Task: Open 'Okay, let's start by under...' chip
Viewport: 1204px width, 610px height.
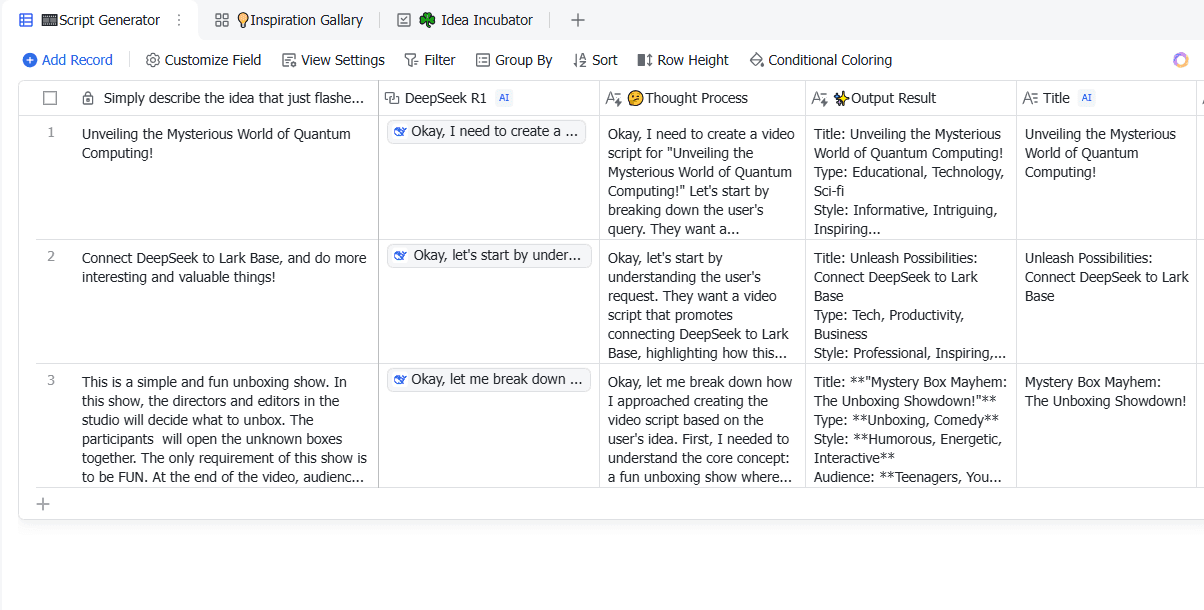Action: click(488, 255)
